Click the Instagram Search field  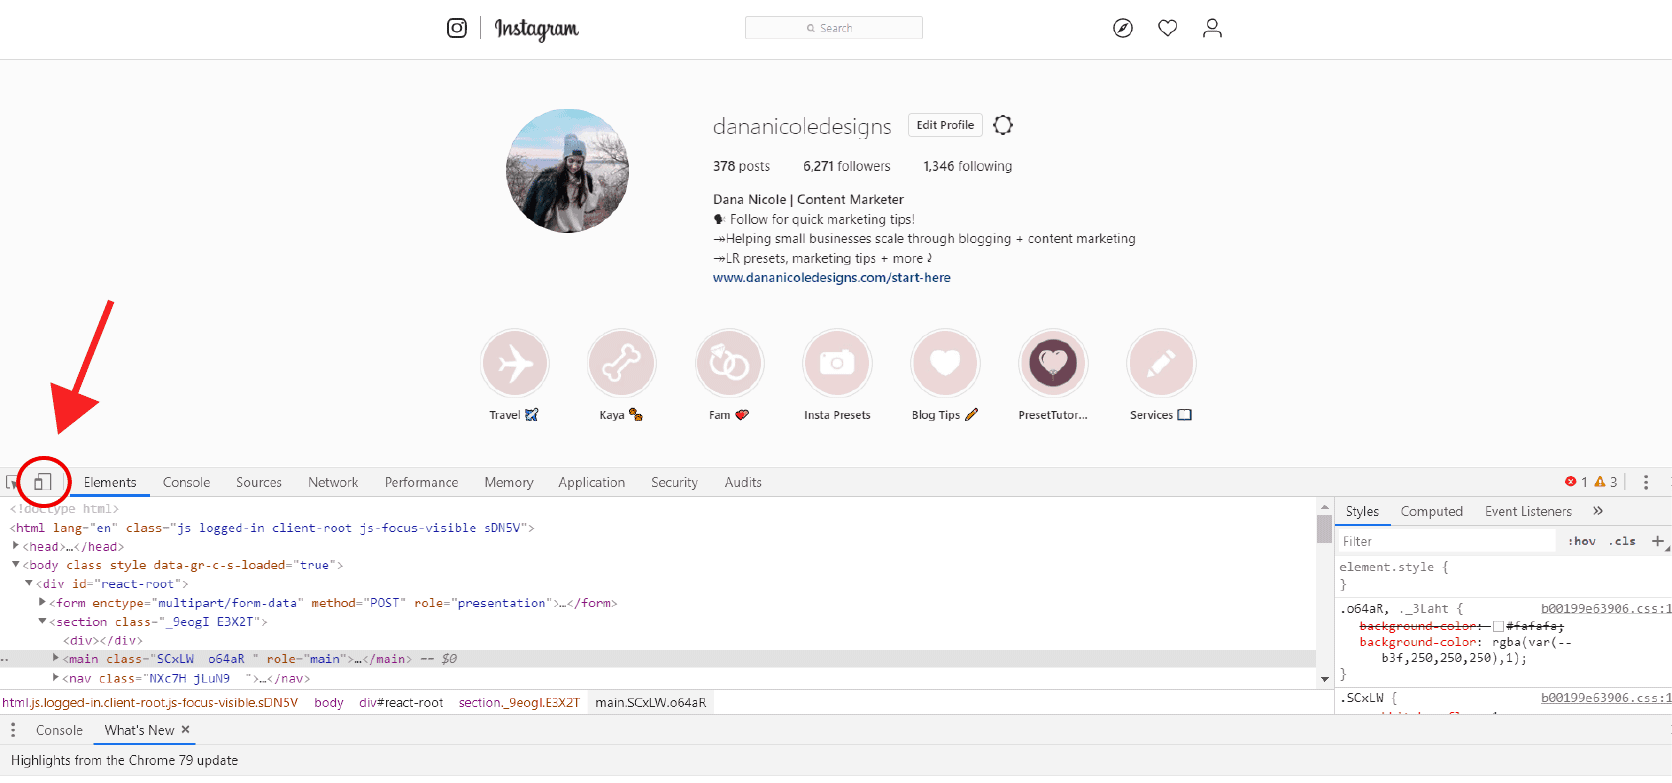[x=834, y=28]
